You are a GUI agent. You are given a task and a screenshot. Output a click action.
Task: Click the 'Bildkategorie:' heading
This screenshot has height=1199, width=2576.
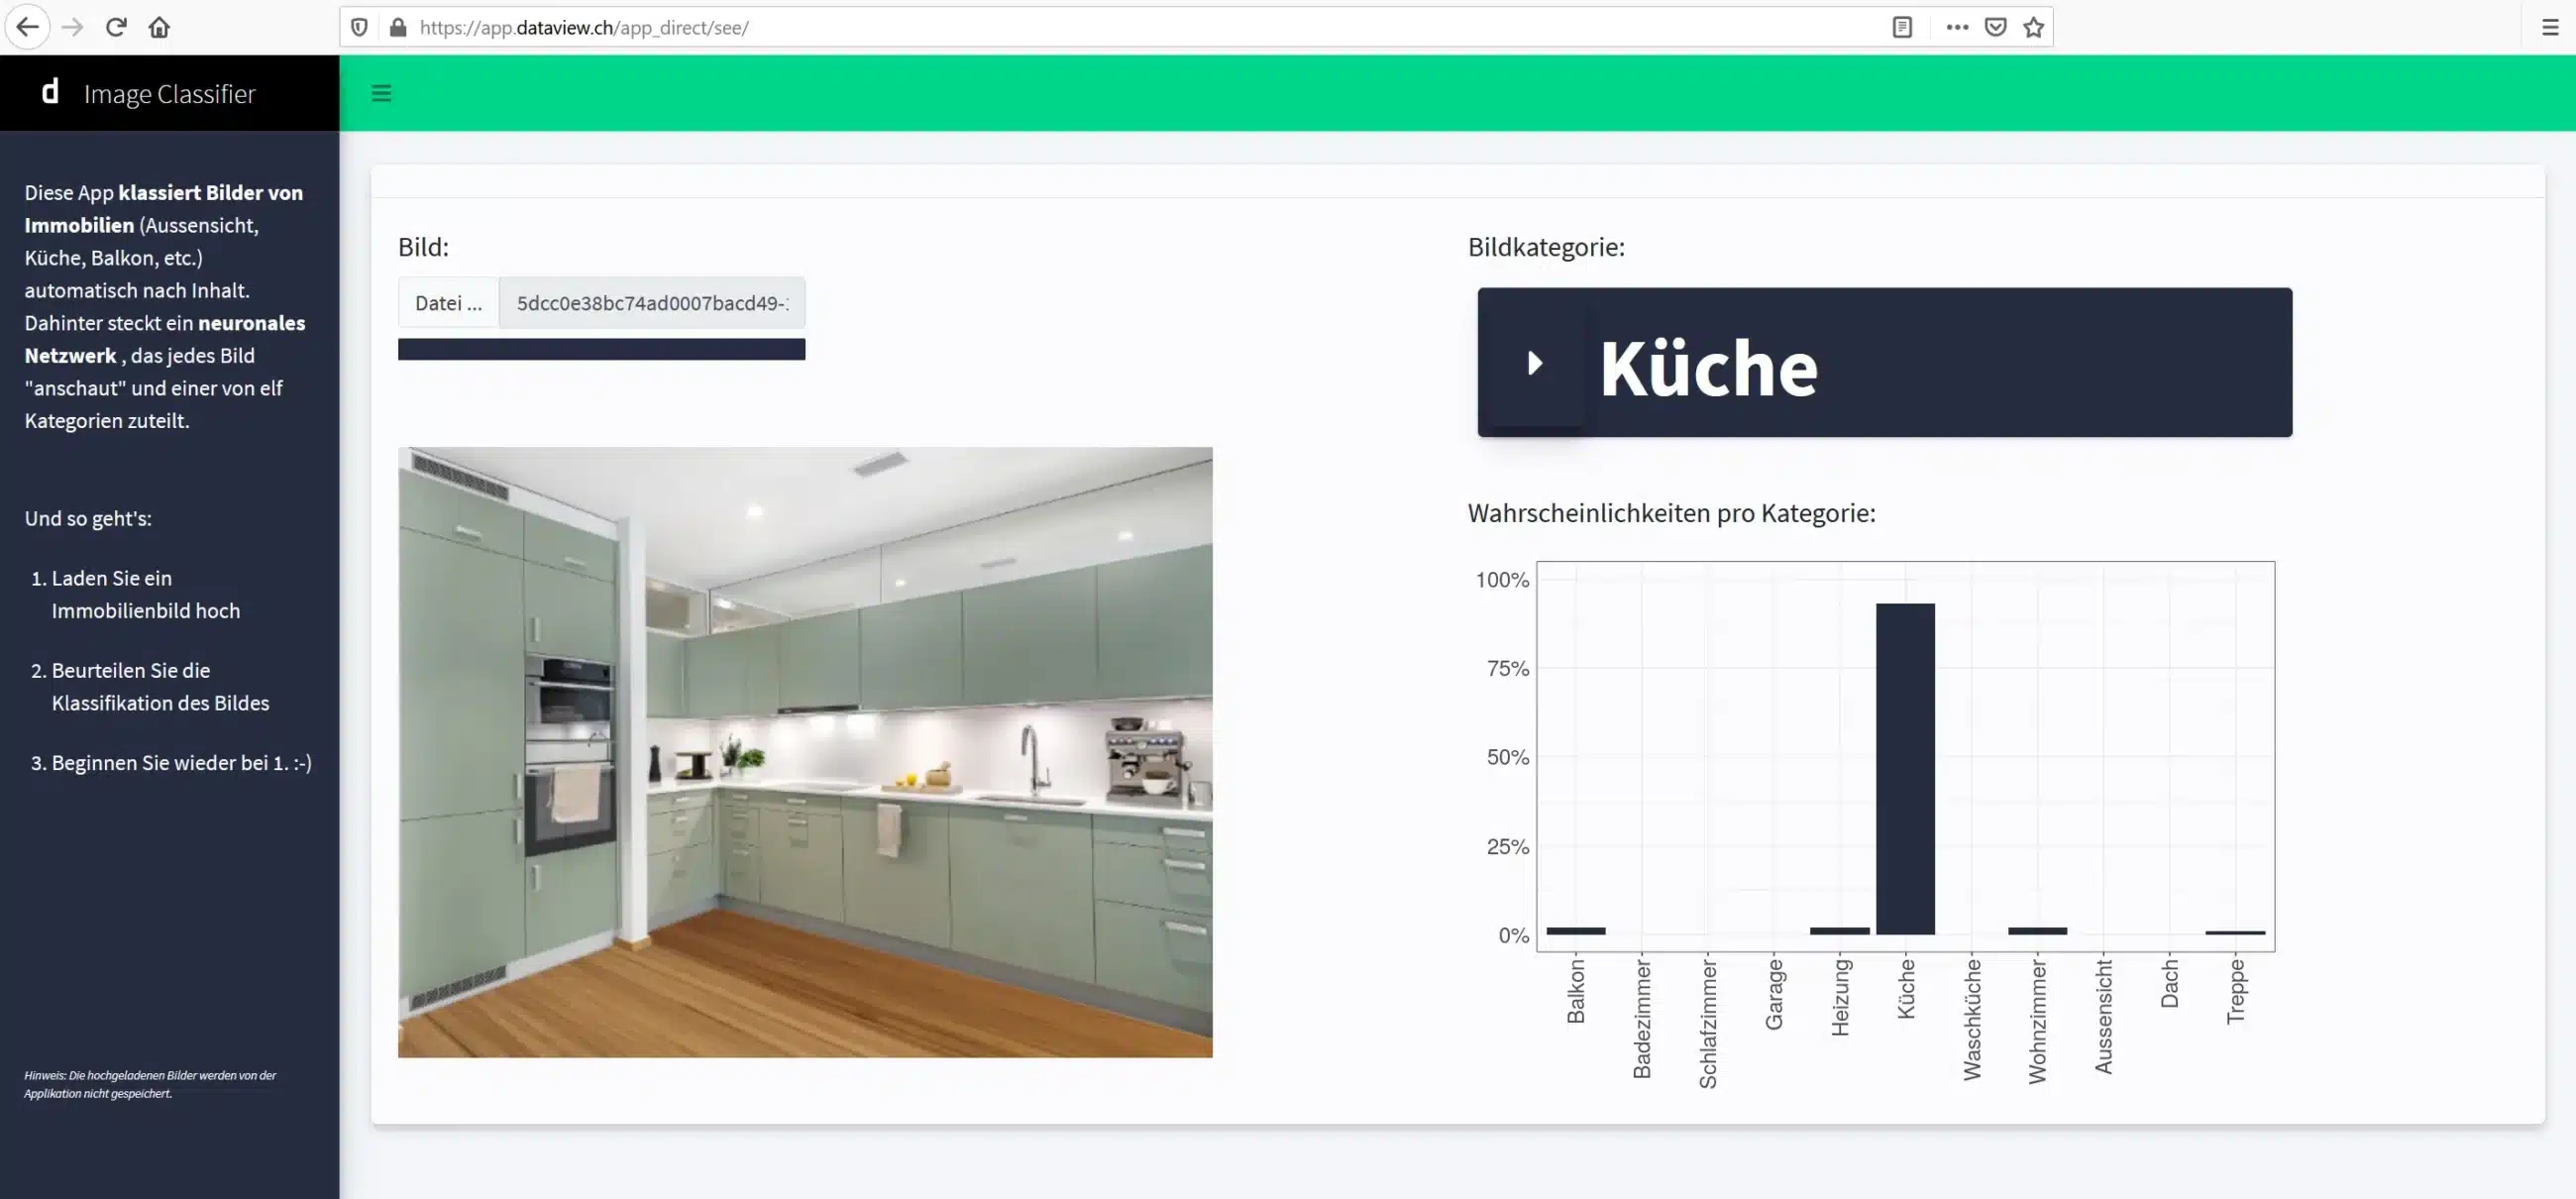coord(1546,247)
